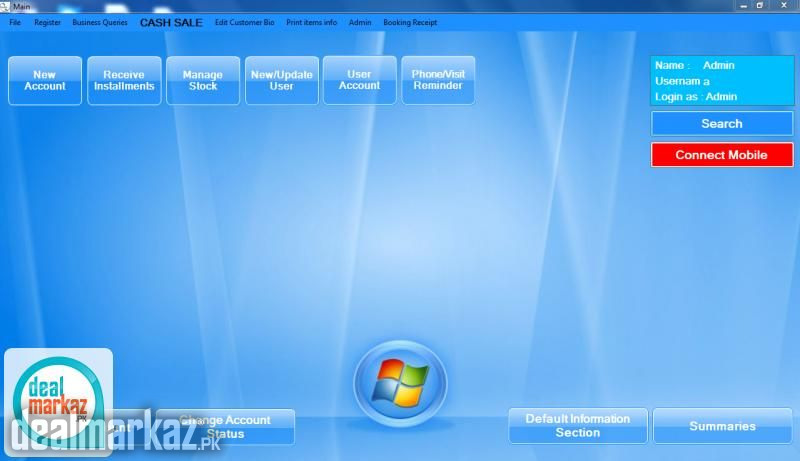This screenshot has height=461, width=800.
Task: Click the 'Name : Admin' label
Action: coord(695,65)
